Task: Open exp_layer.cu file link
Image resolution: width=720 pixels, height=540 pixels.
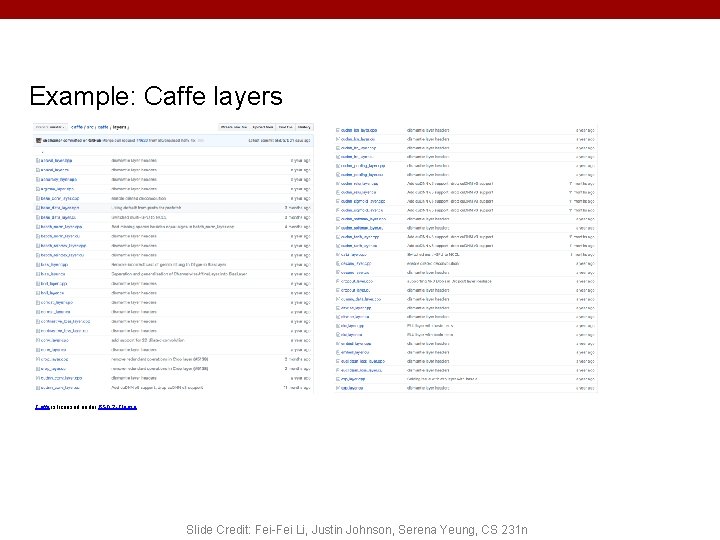Action: [352, 388]
